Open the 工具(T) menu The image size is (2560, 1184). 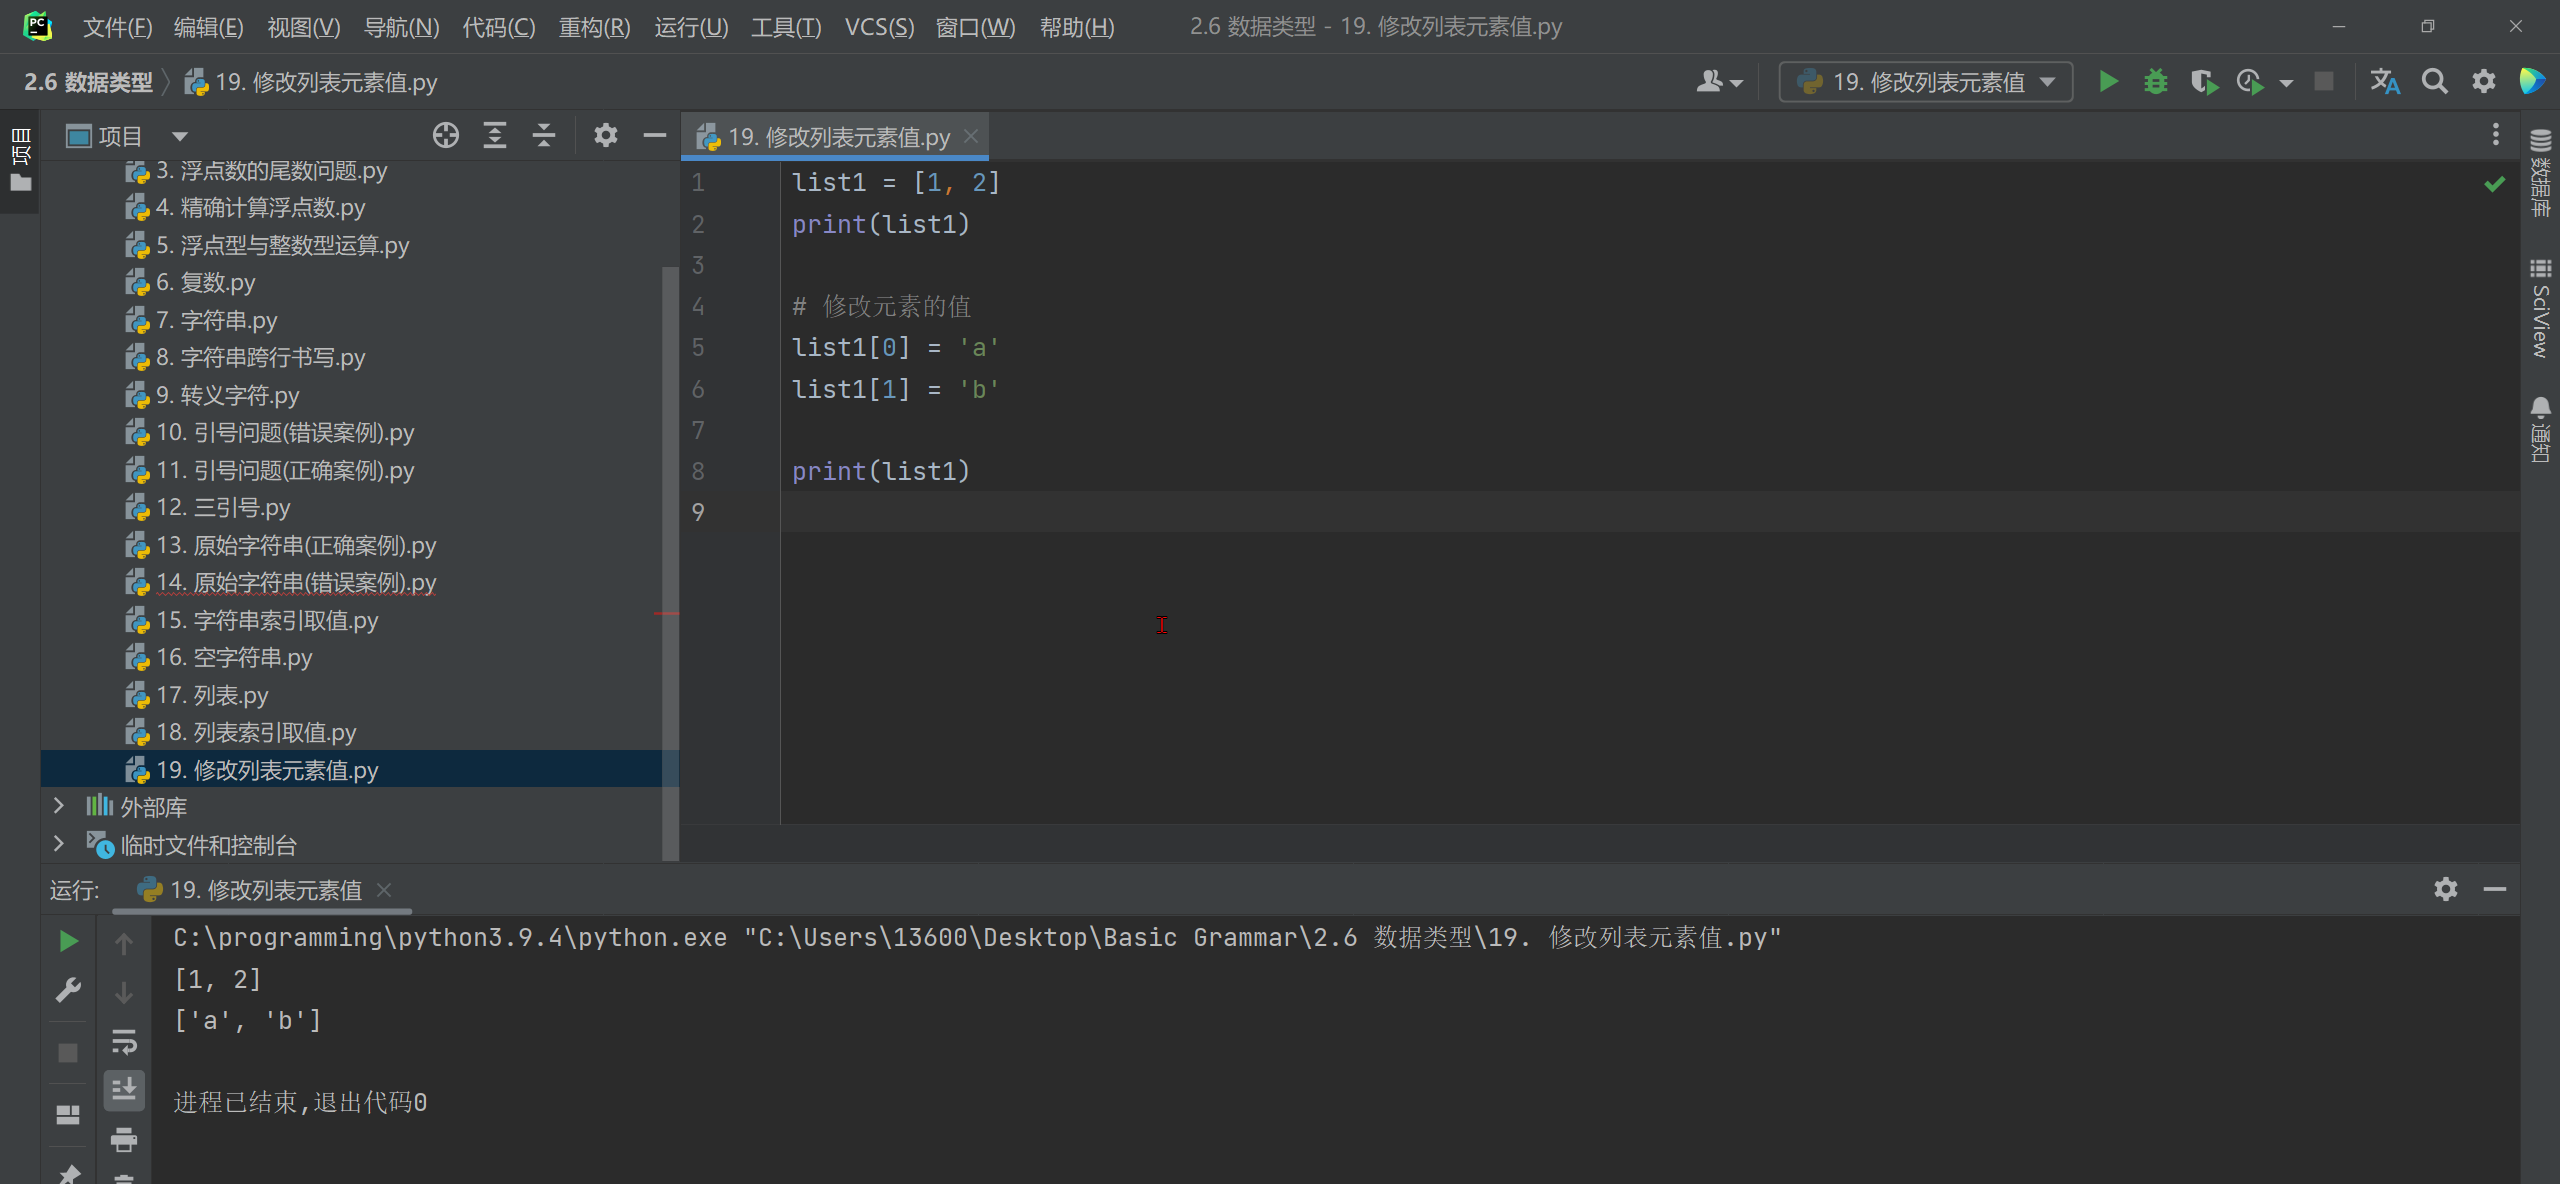pos(786,27)
